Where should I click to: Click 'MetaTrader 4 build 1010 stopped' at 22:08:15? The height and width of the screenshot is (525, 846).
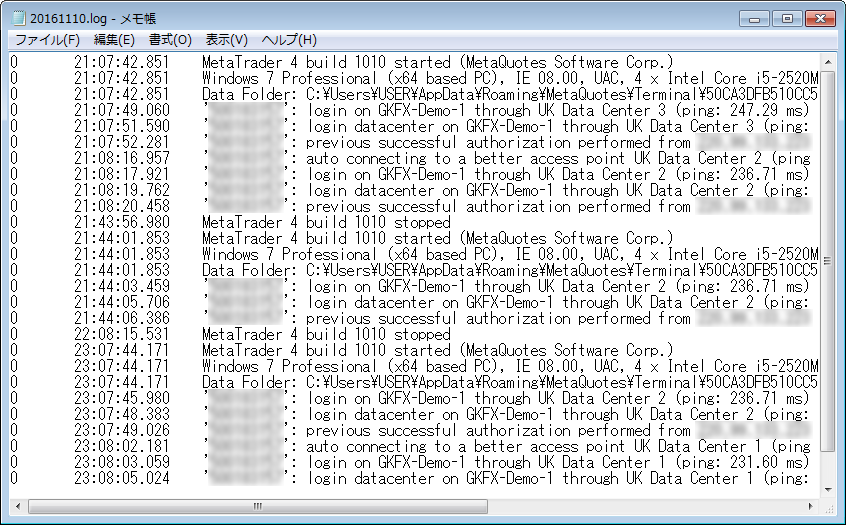click(326, 334)
